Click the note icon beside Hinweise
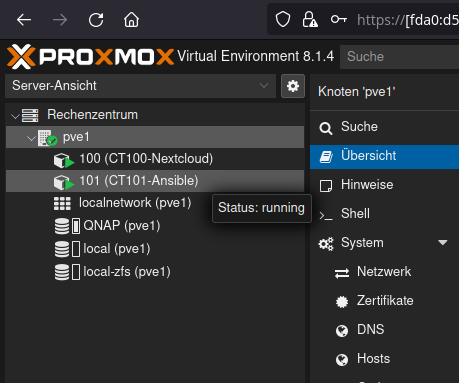459x383 pixels. (326, 186)
